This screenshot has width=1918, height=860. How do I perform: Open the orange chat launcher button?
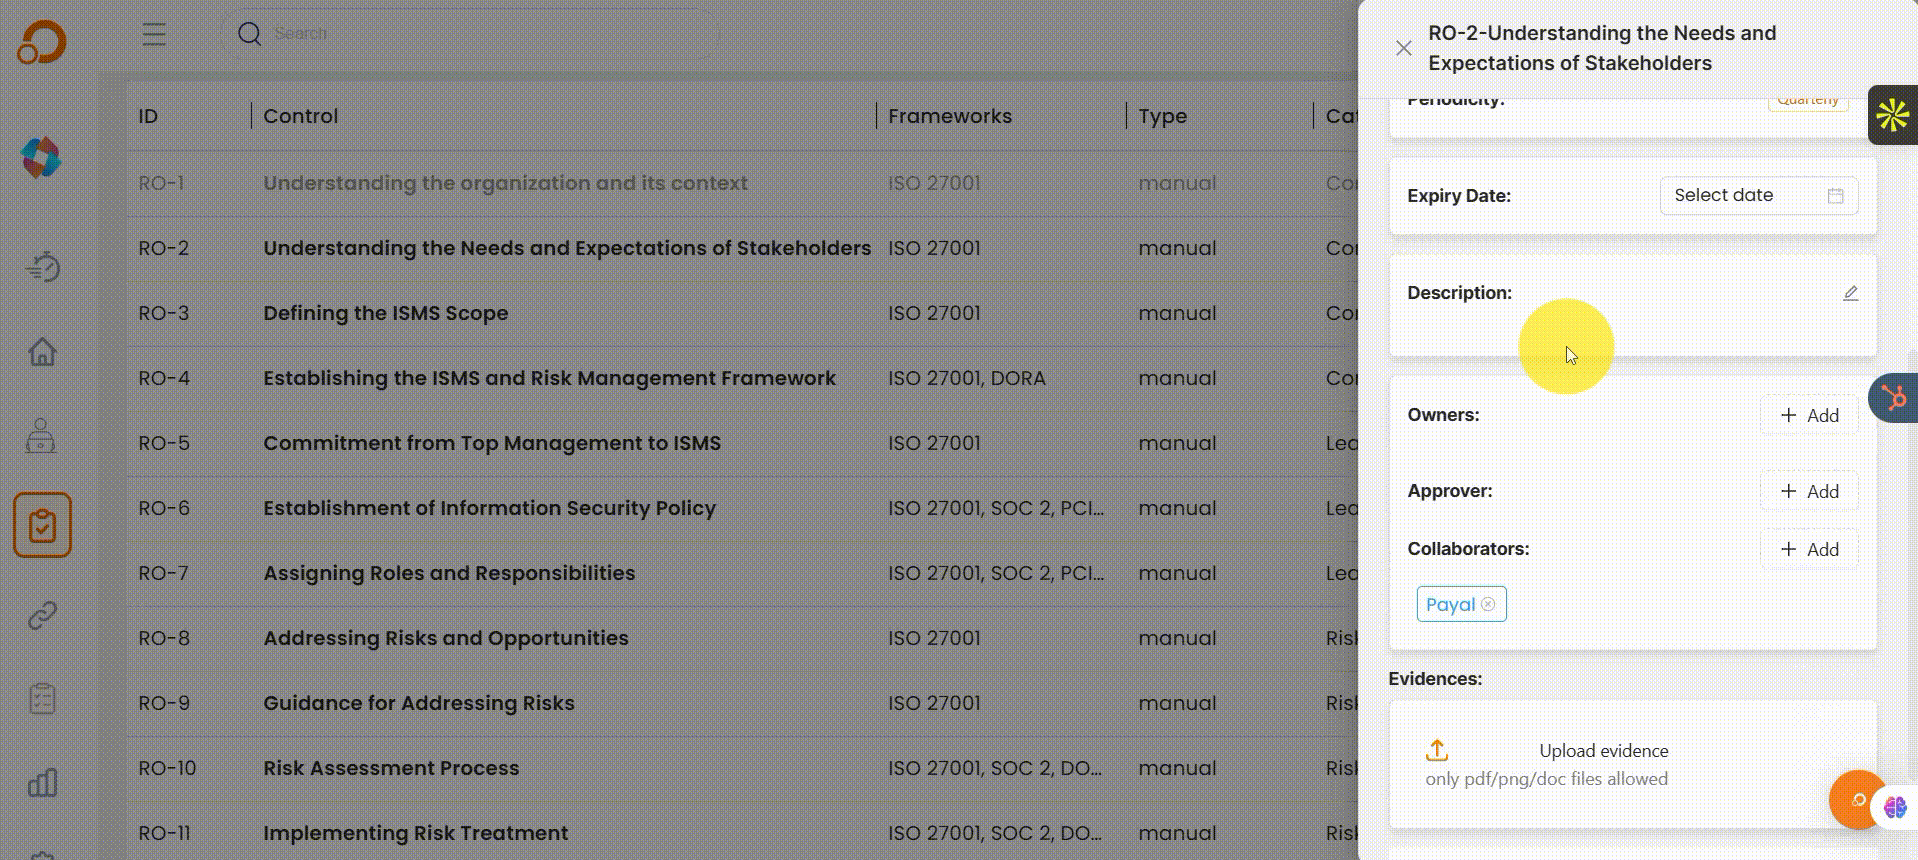pyautogui.click(x=1855, y=800)
